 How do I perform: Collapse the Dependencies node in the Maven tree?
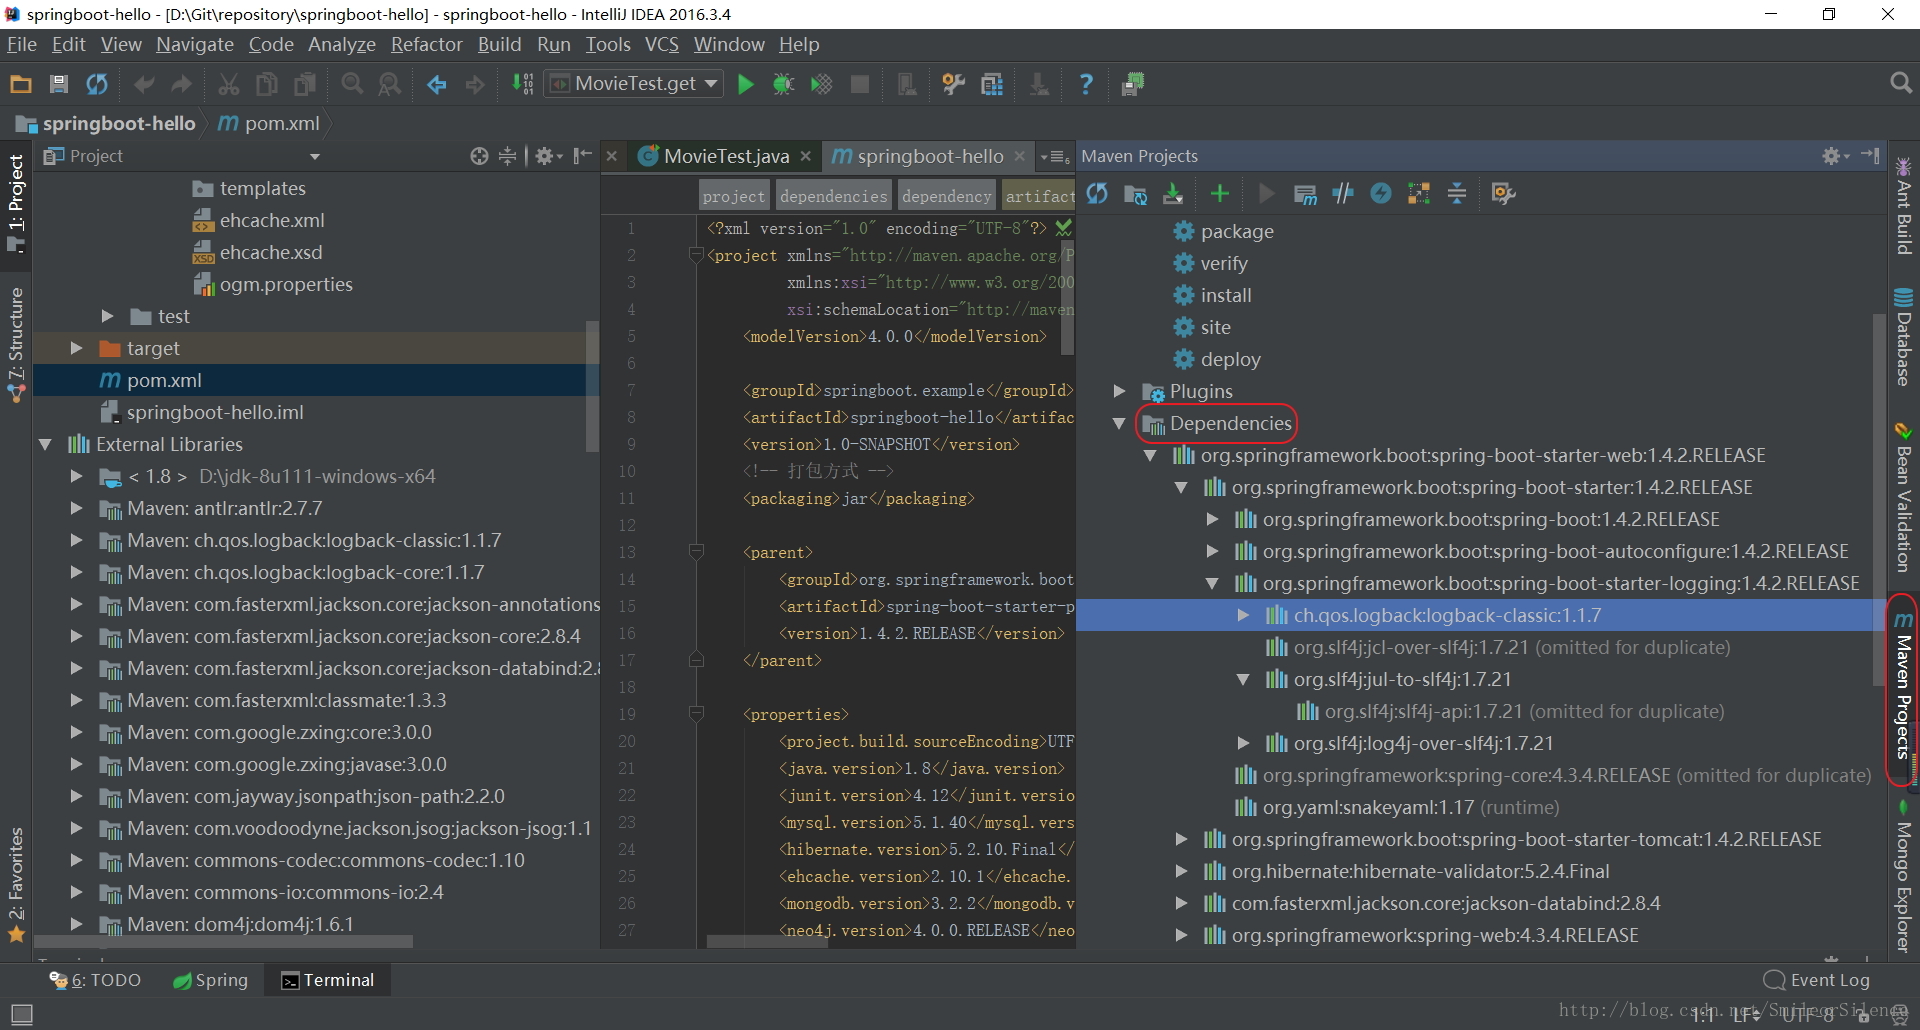[1119, 423]
